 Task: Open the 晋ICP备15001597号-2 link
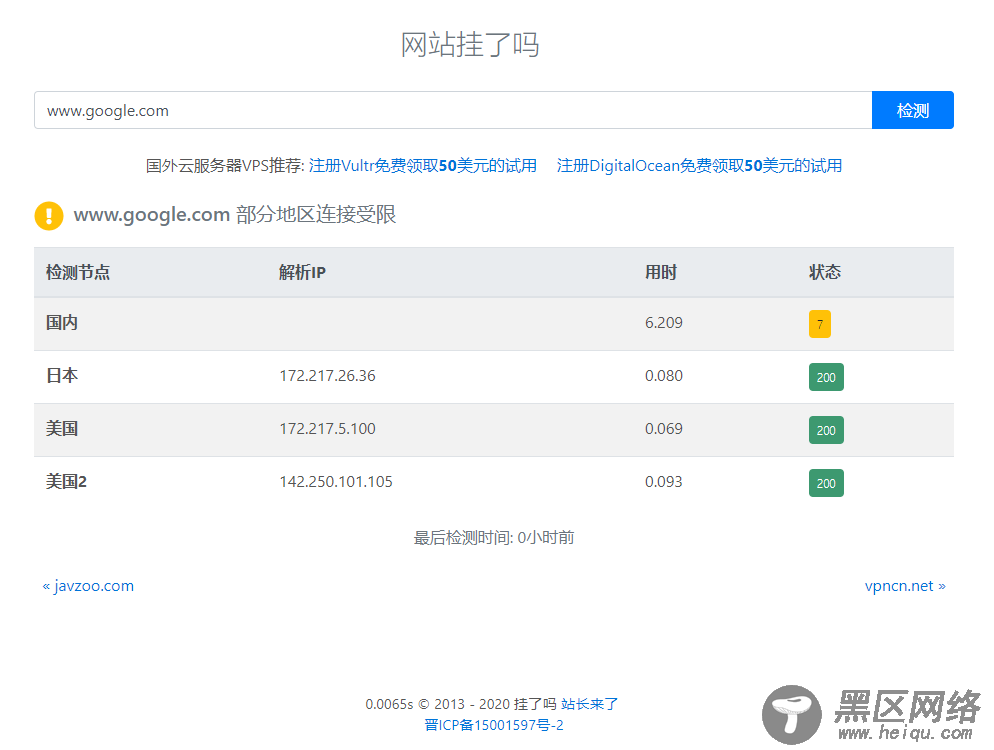point(494,725)
